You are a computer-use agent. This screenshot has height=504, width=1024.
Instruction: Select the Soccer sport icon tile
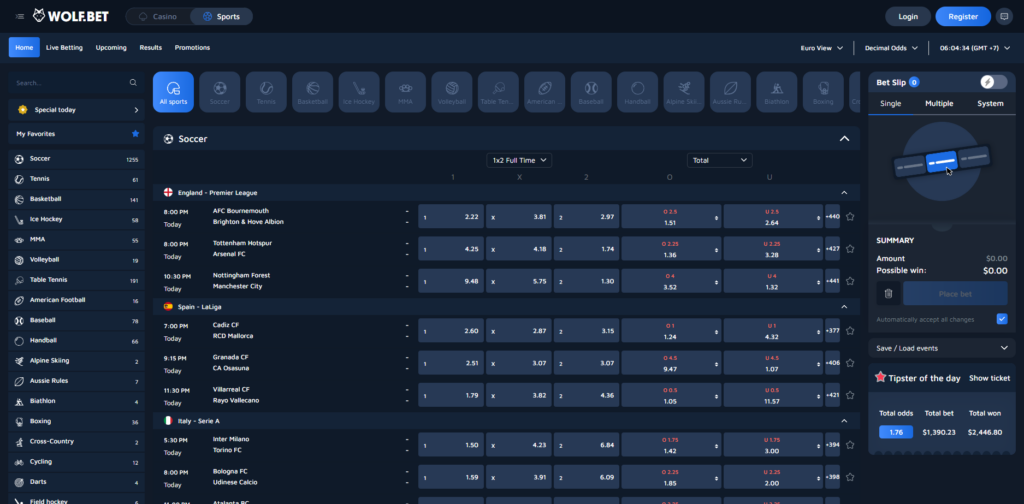click(x=219, y=92)
